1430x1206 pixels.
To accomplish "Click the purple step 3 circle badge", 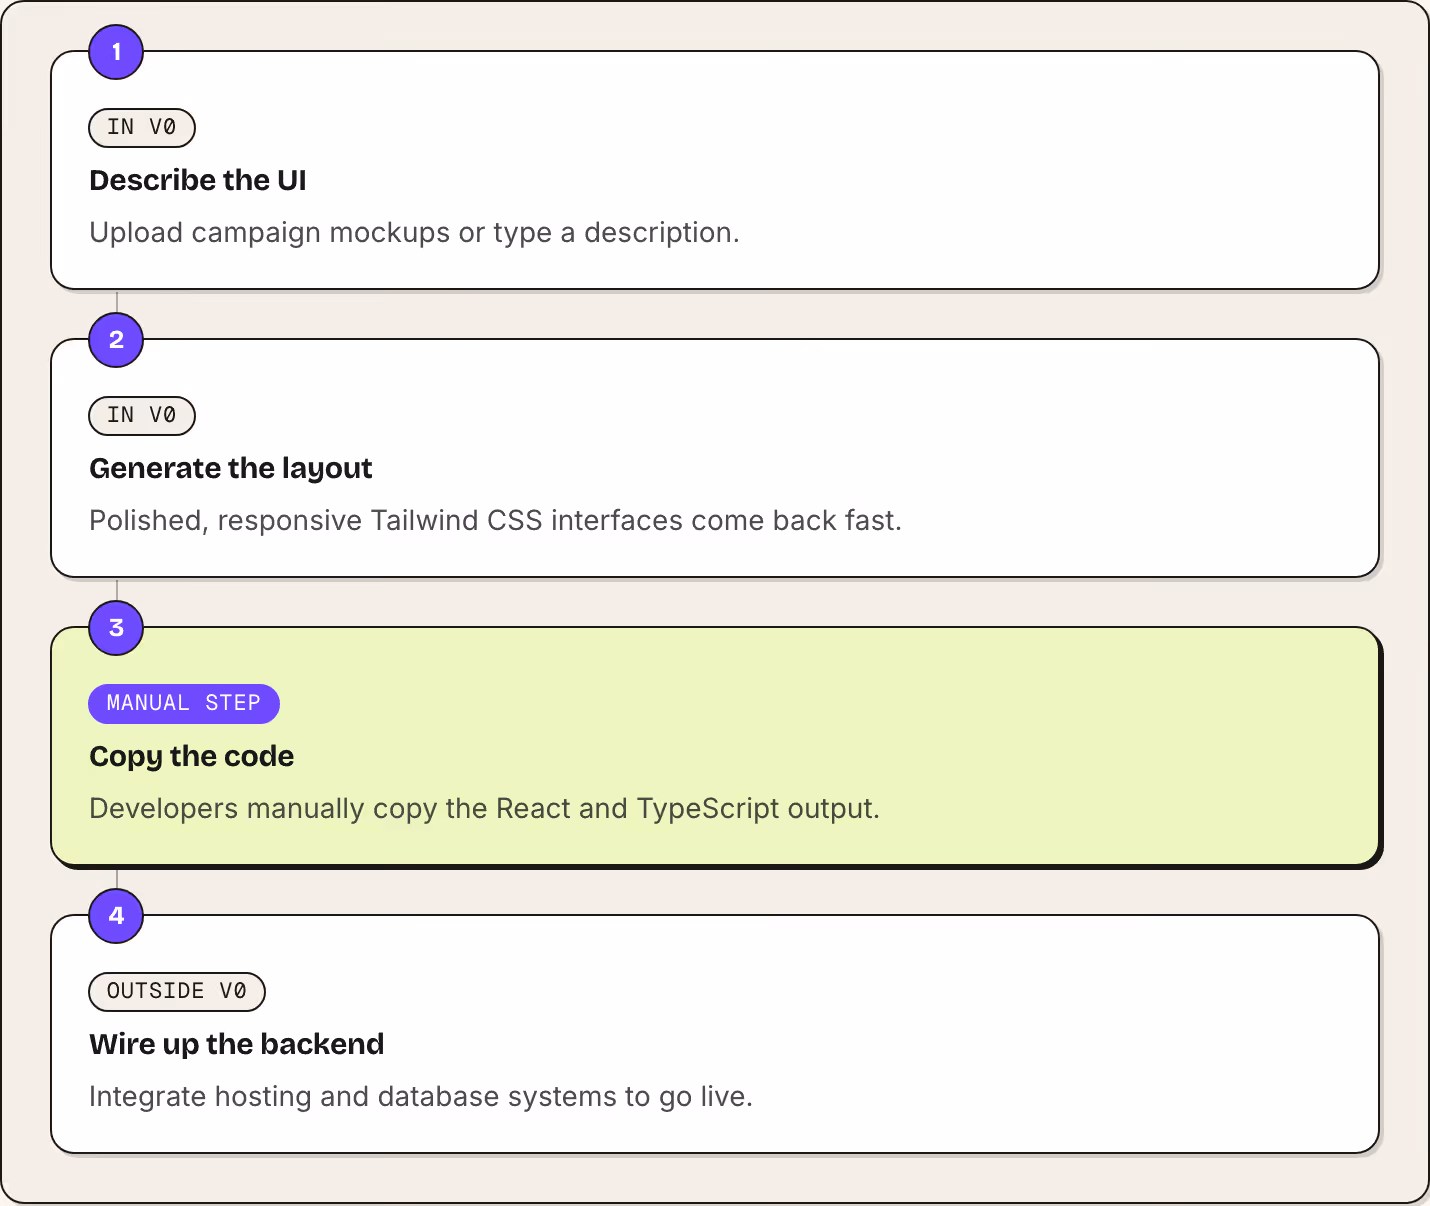I will (x=116, y=628).
